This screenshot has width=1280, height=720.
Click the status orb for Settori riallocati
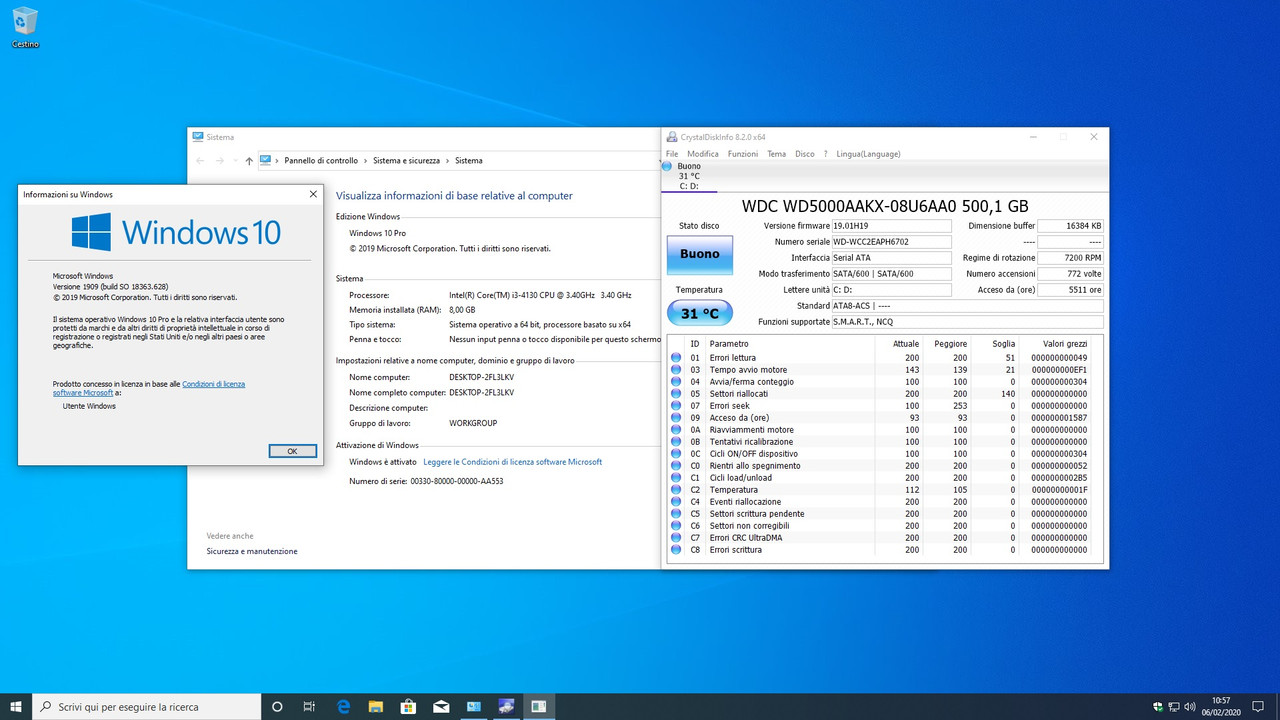(675, 393)
